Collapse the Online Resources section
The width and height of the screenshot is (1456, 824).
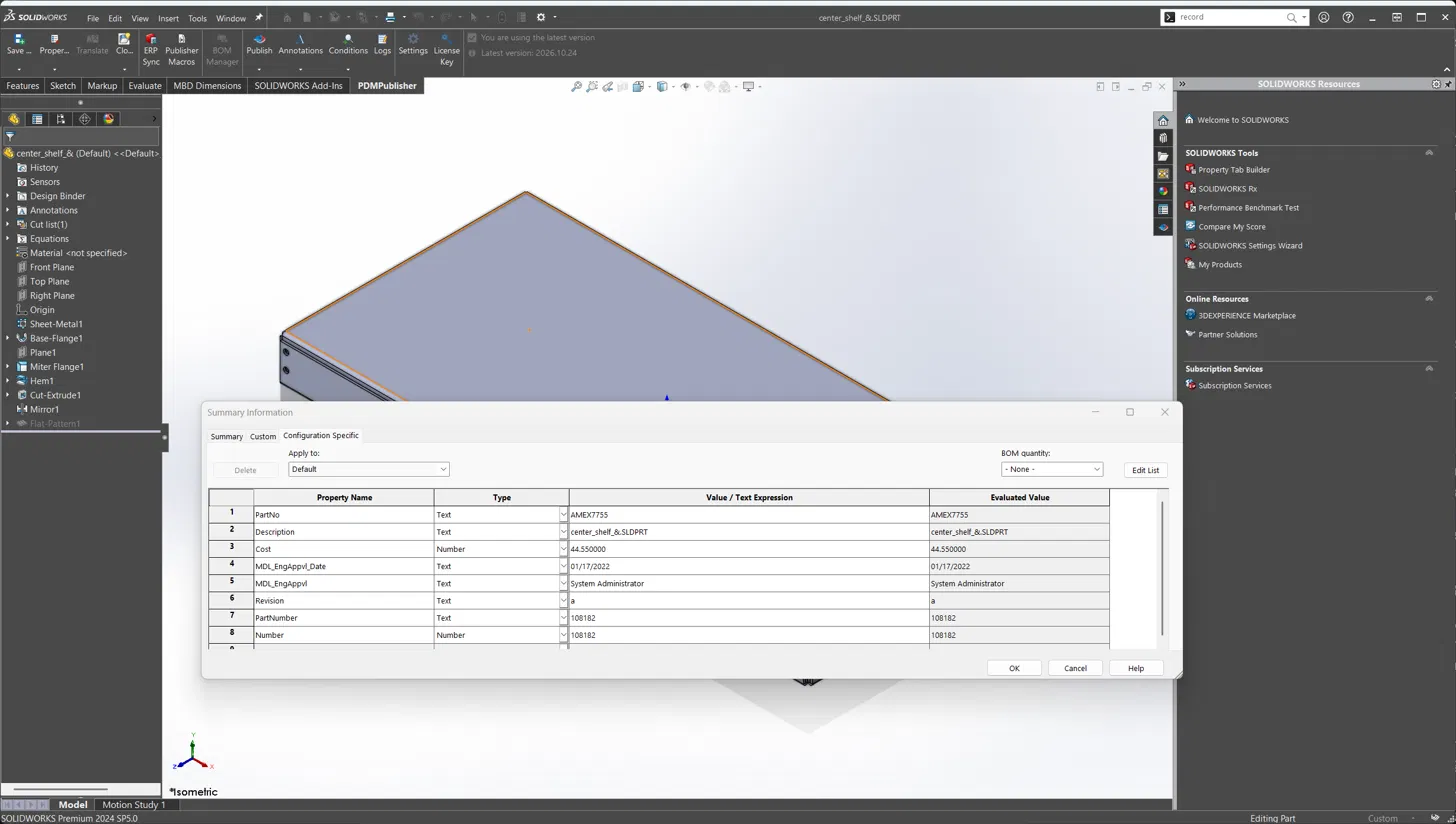pos(1429,298)
